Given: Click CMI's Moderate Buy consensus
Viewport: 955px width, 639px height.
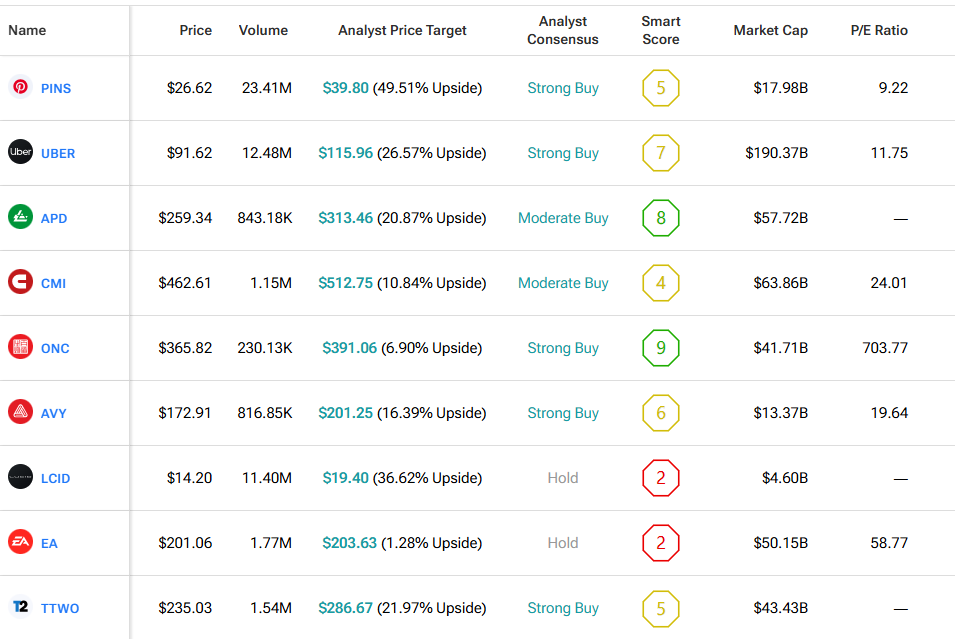Looking at the screenshot, I should (x=563, y=283).
